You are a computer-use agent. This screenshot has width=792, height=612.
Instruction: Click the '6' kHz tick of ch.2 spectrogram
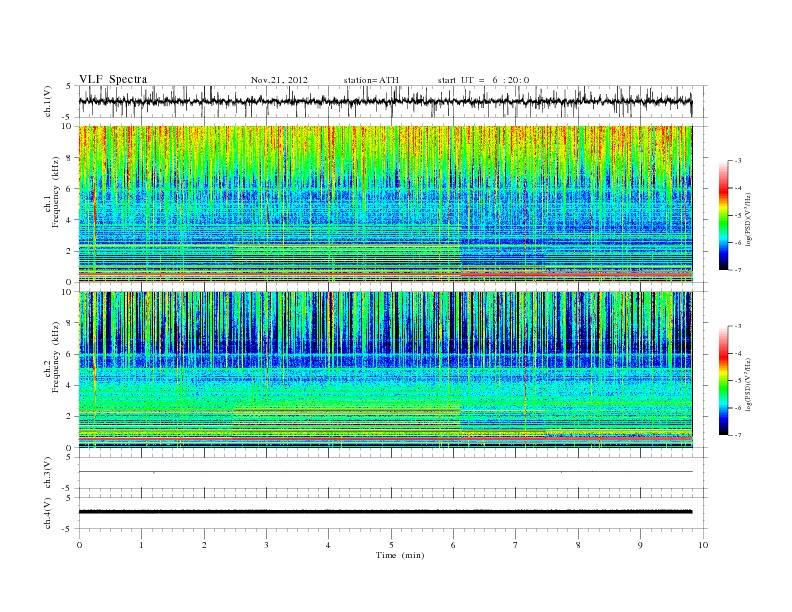(x=70, y=354)
